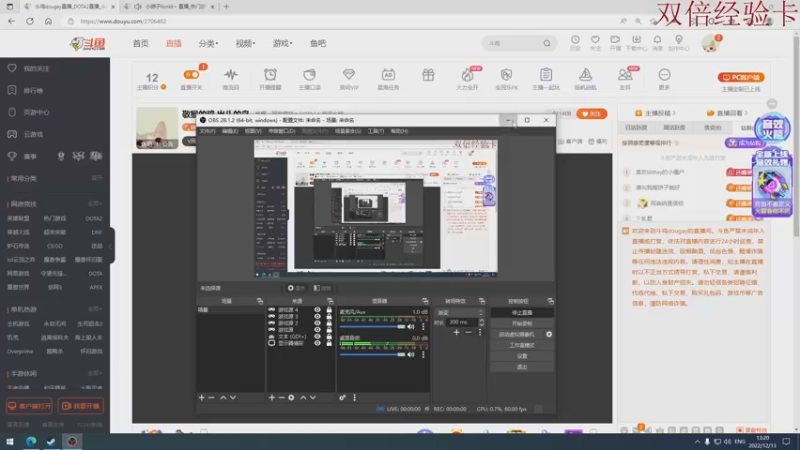
Task: Click the orange follow heart button
Action: (x=591, y=114)
